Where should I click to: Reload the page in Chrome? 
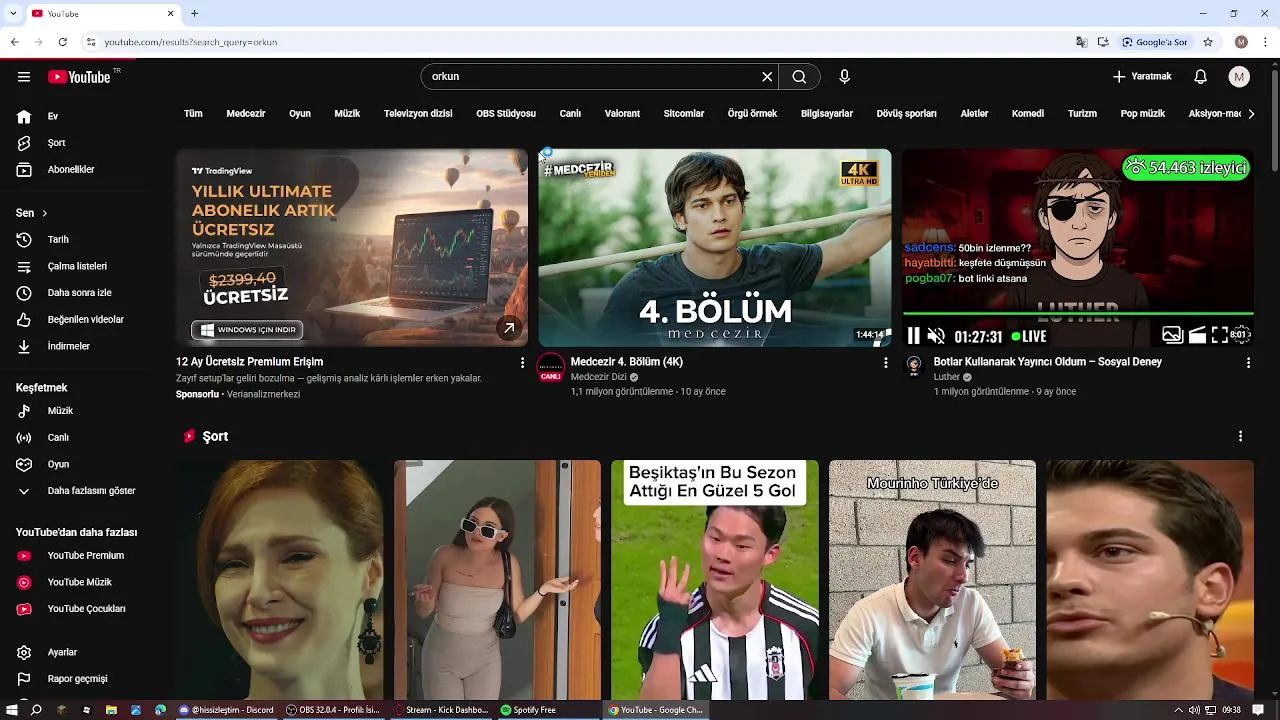click(62, 42)
